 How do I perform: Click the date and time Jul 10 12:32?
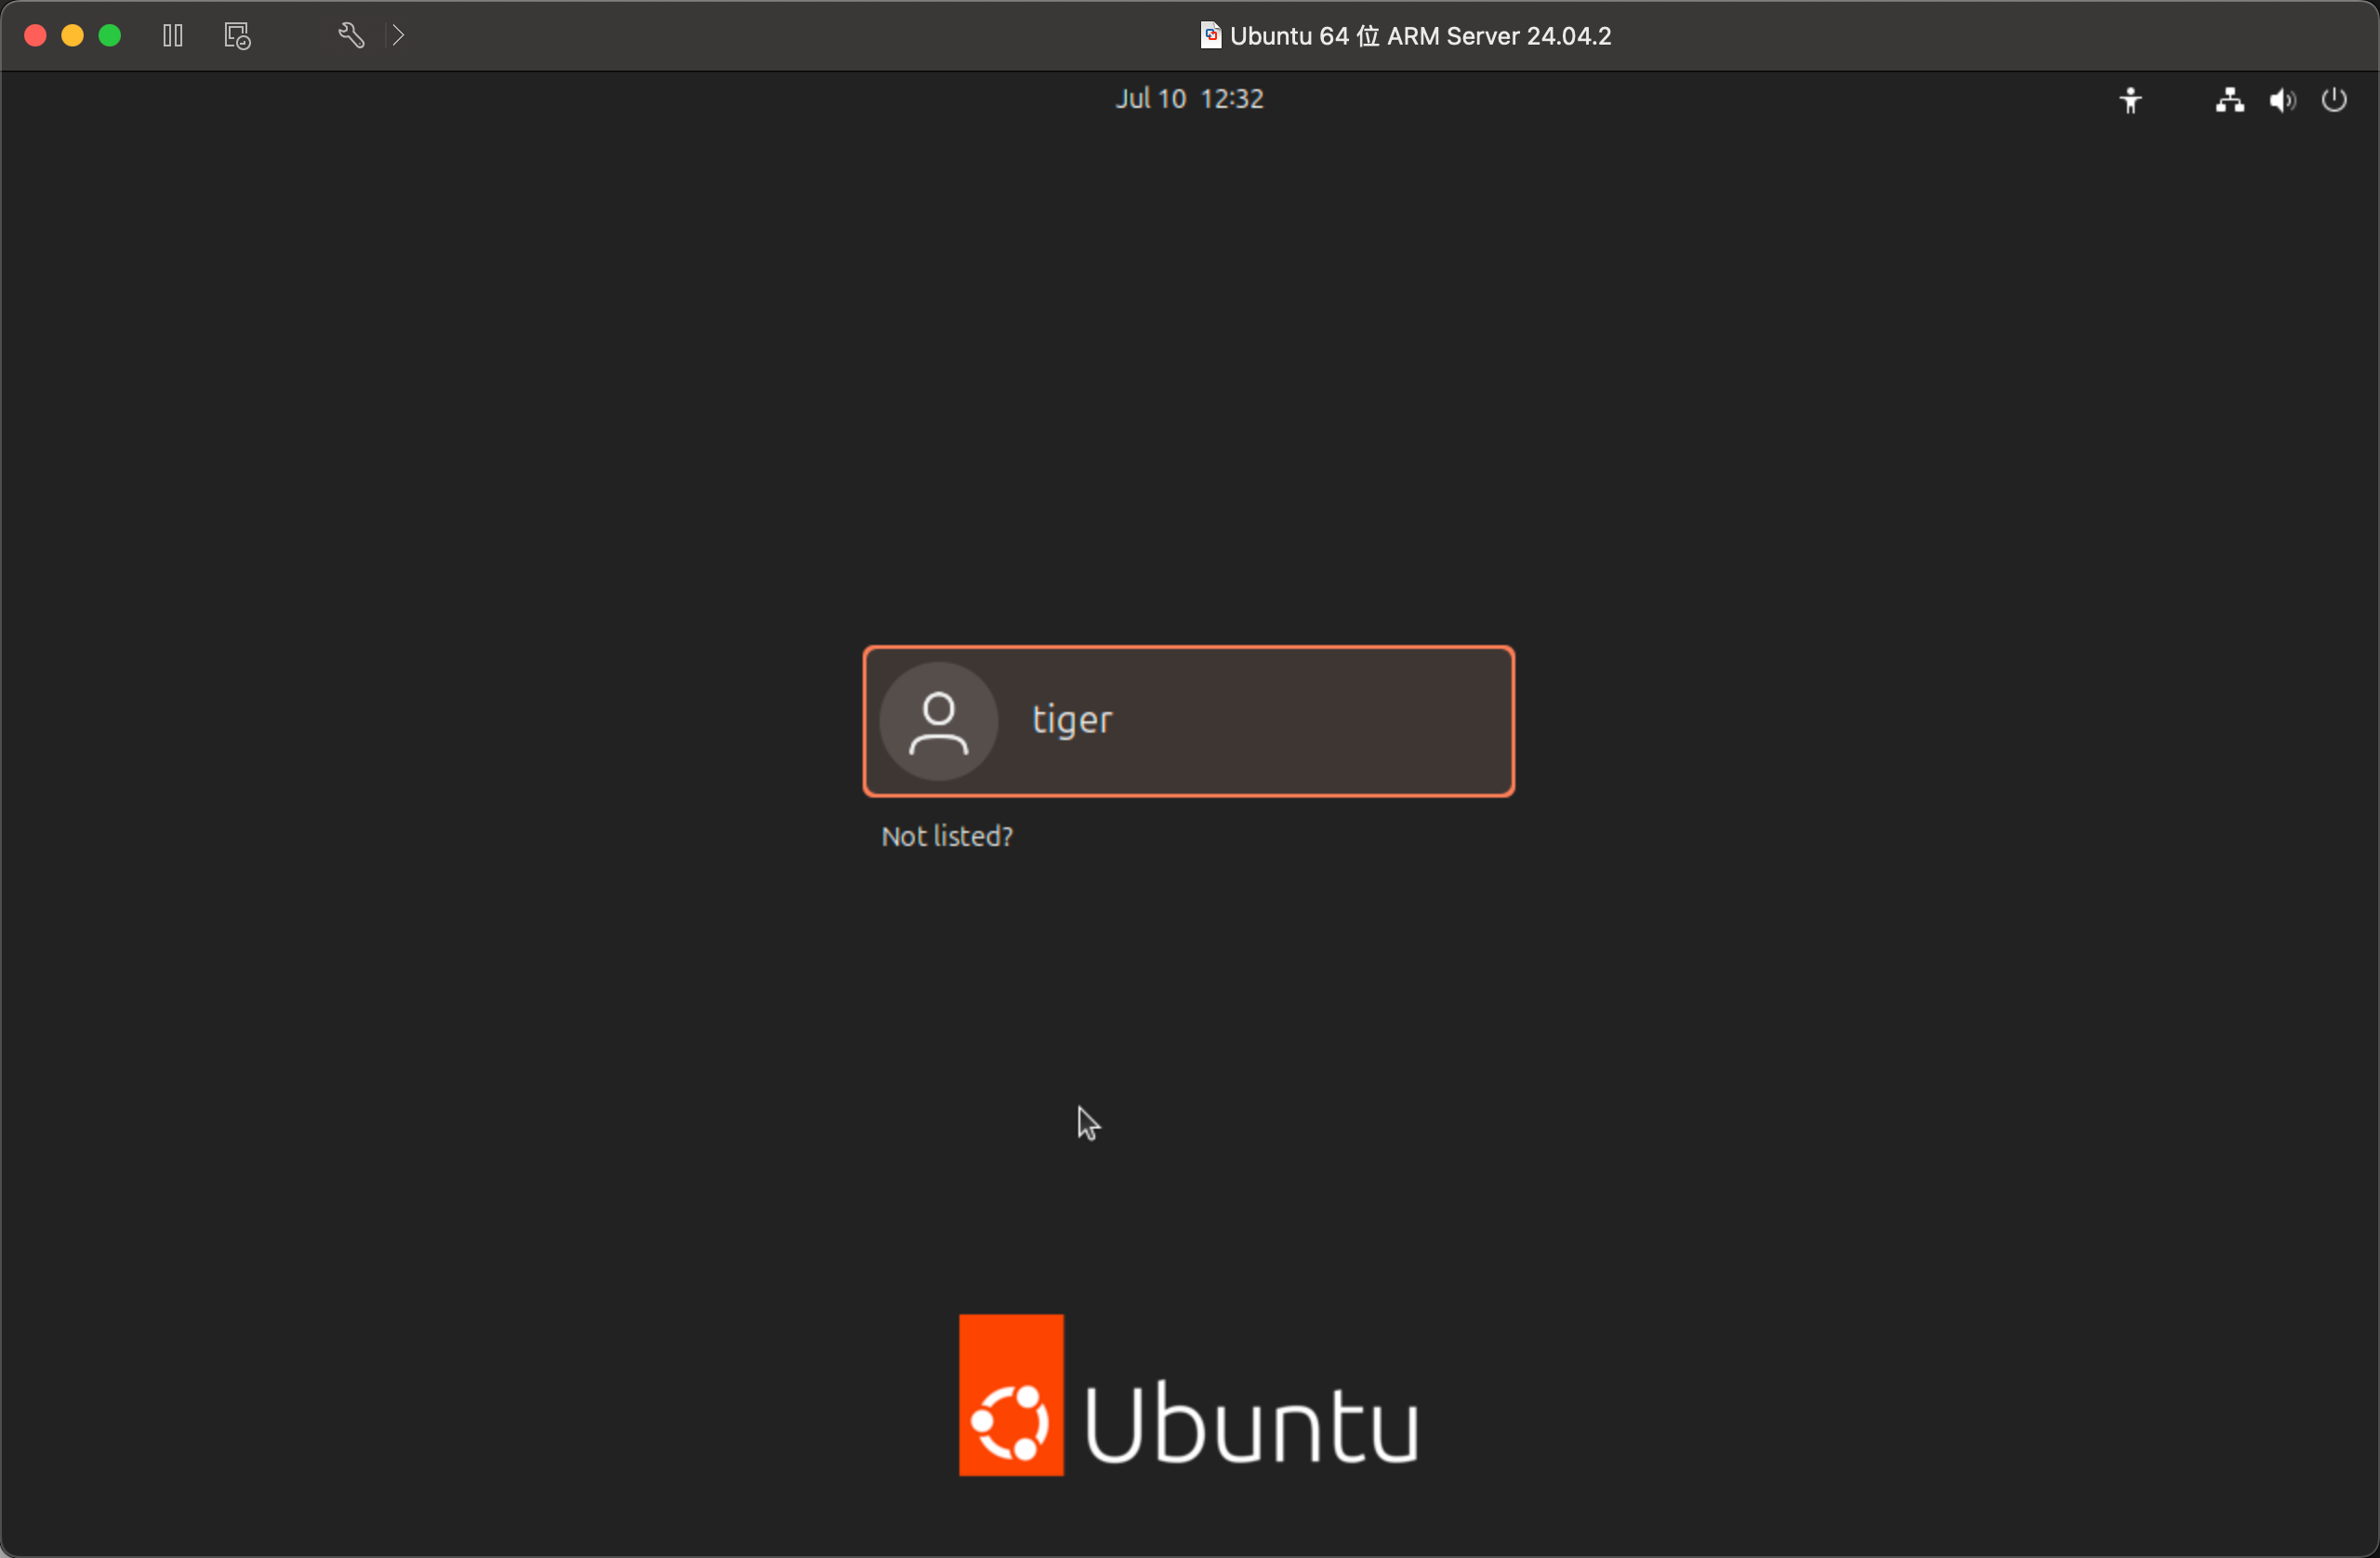(1189, 99)
